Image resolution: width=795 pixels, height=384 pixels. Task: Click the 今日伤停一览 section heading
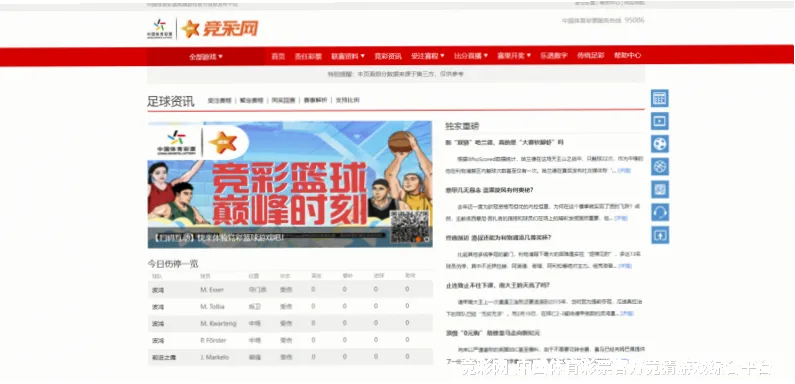(x=173, y=264)
